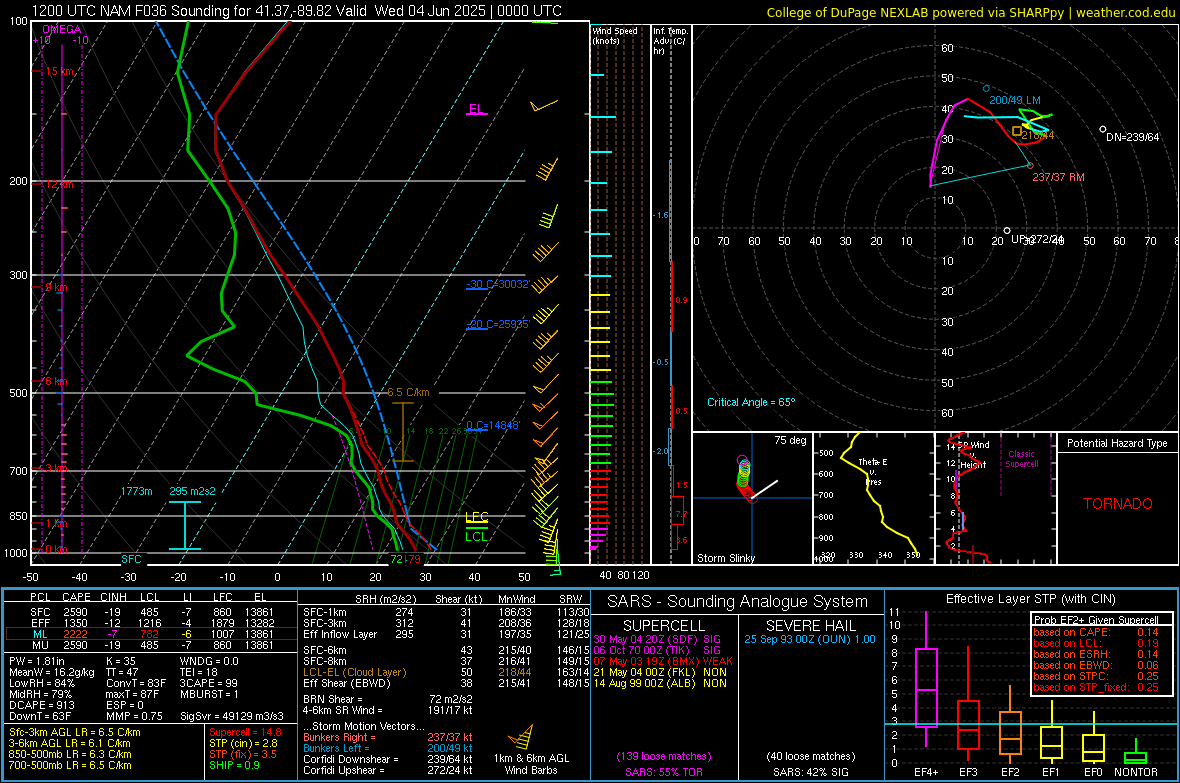Image resolution: width=1180 pixels, height=783 pixels.
Task: Click the Potential Hazard Type heading
Action: tap(1117, 443)
